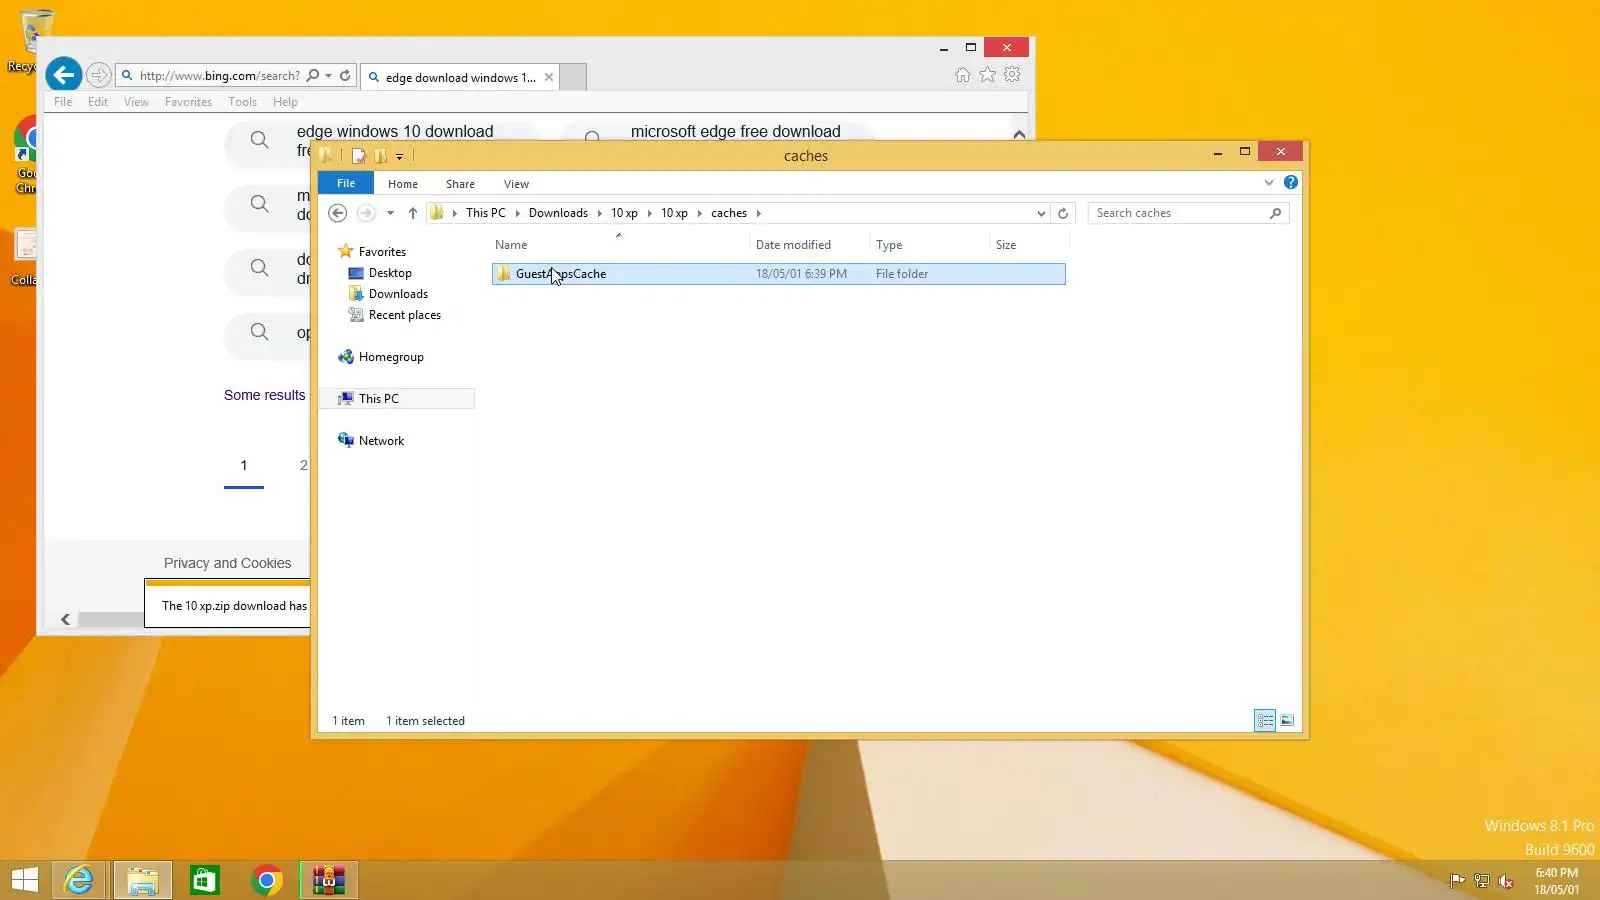Open the Edit menu in Internet Explorer
The height and width of the screenshot is (900, 1600).
[98, 102]
